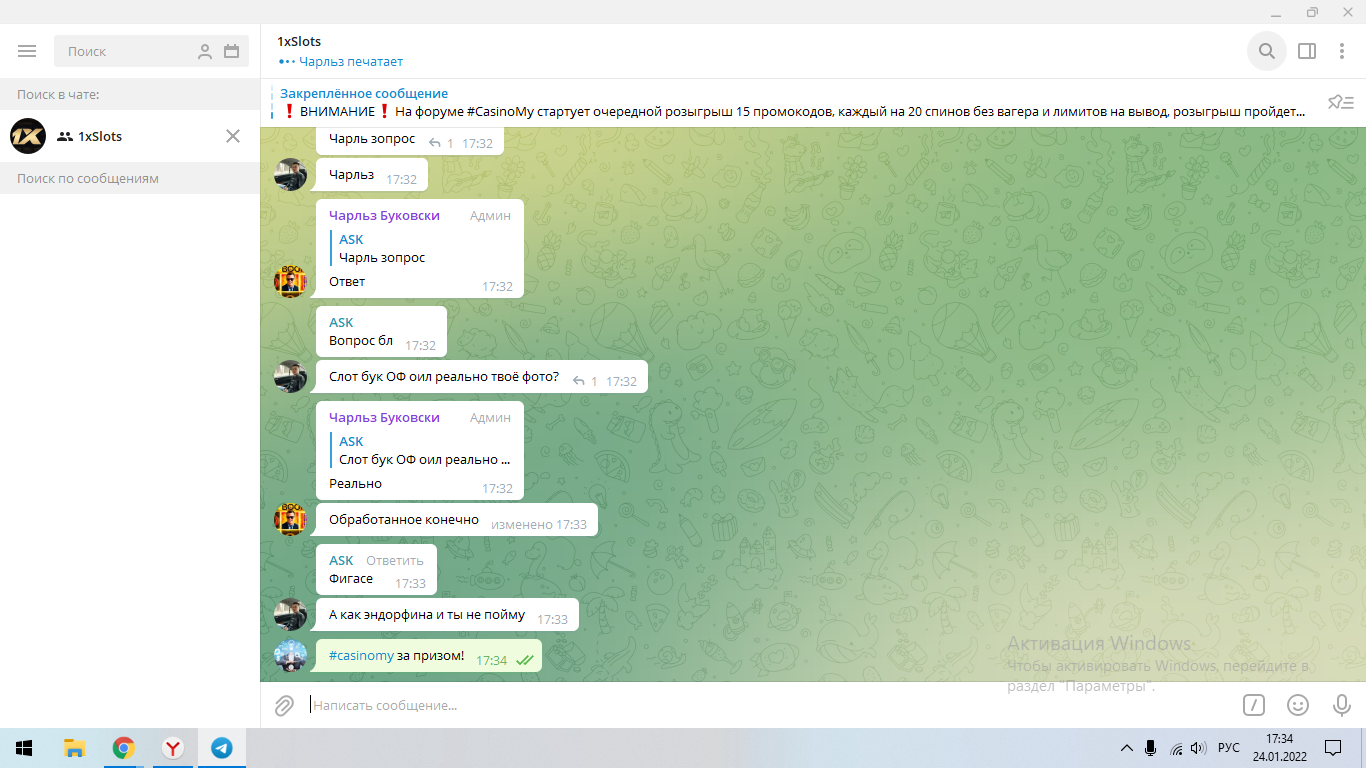The image size is (1366, 768).
Task: Remove the 1xSlots chat filter
Action: [233, 136]
